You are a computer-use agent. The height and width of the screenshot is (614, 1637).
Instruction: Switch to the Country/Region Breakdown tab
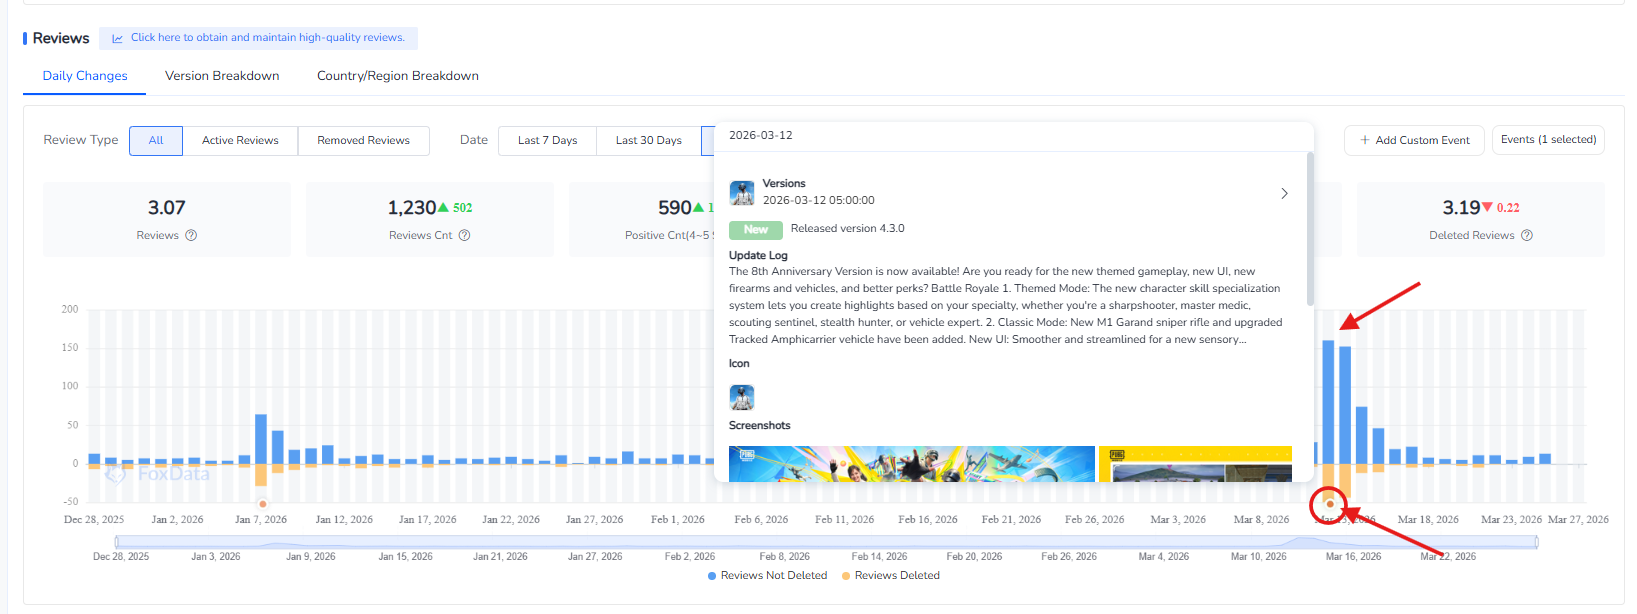[398, 76]
